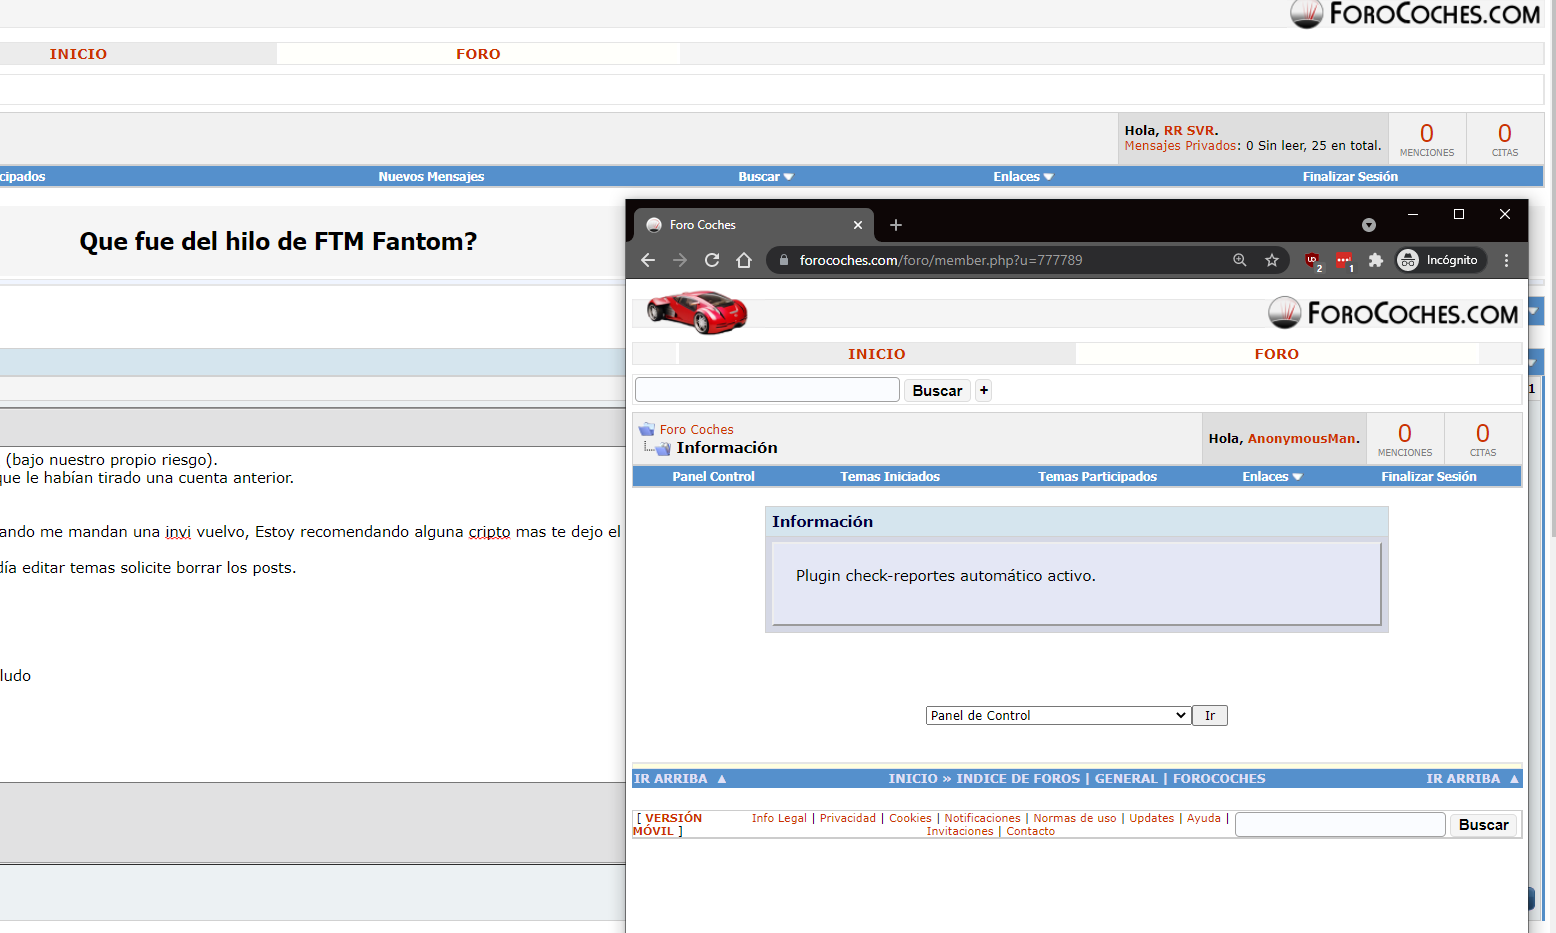Open the Panel de Control select box
The width and height of the screenshot is (1556, 933).
pyautogui.click(x=1058, y=716)
